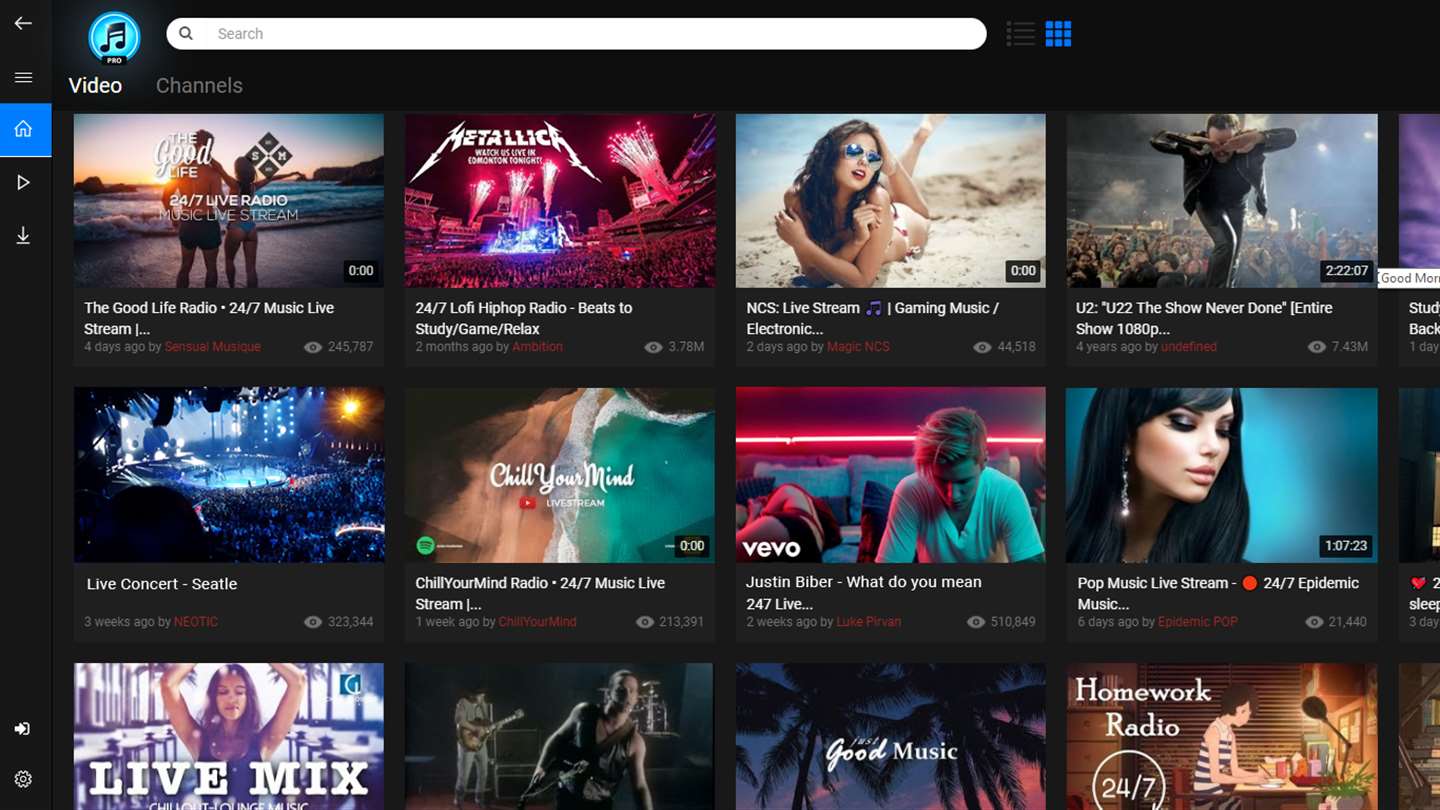Open the Metallica concert thumbnail
This screenshot has width=1440, height=810.
[x=560, y=201]
